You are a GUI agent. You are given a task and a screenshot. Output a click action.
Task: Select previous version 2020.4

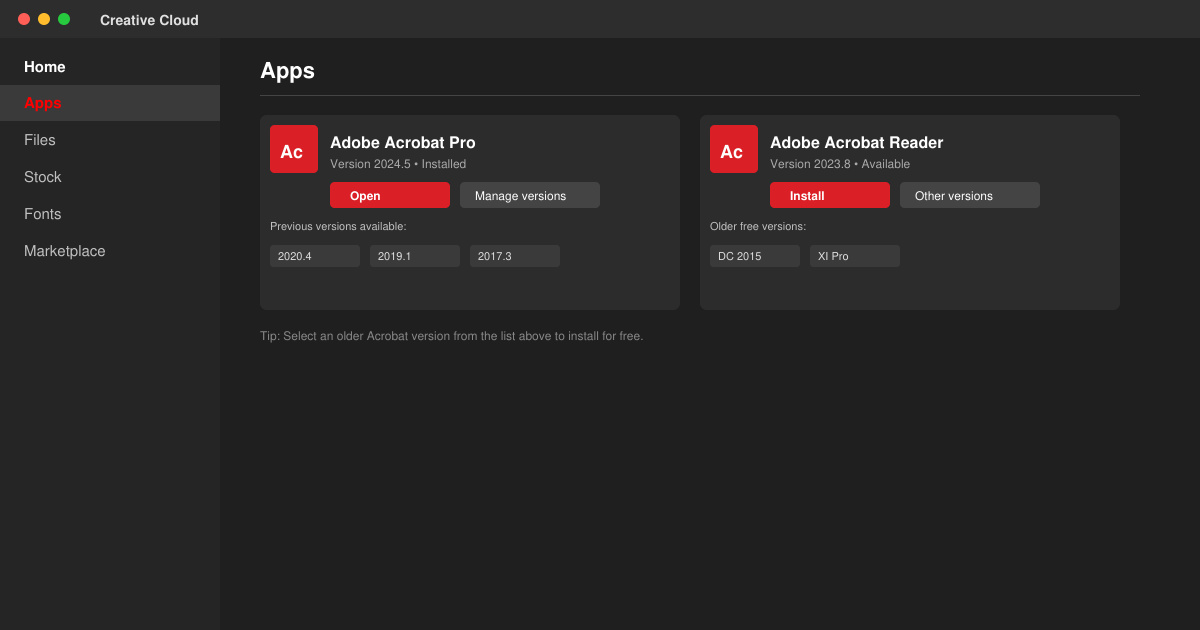315,256
